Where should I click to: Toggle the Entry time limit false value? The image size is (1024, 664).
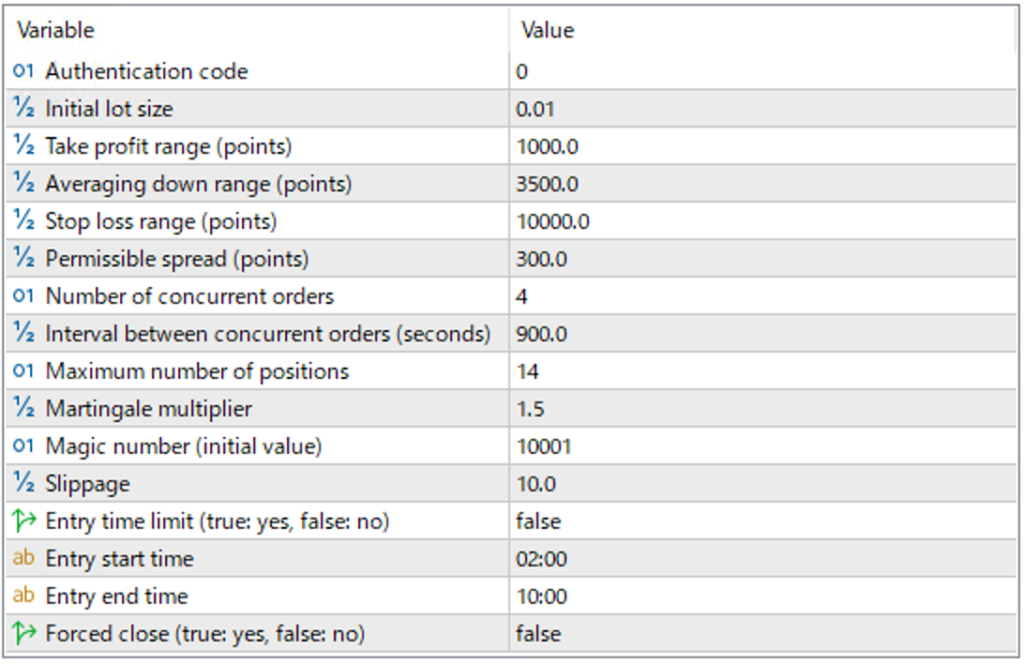(538, 521)
